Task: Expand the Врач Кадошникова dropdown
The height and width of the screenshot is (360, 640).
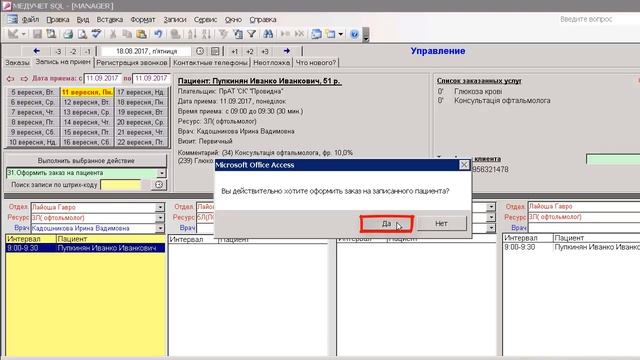Action: coord(160,229)
